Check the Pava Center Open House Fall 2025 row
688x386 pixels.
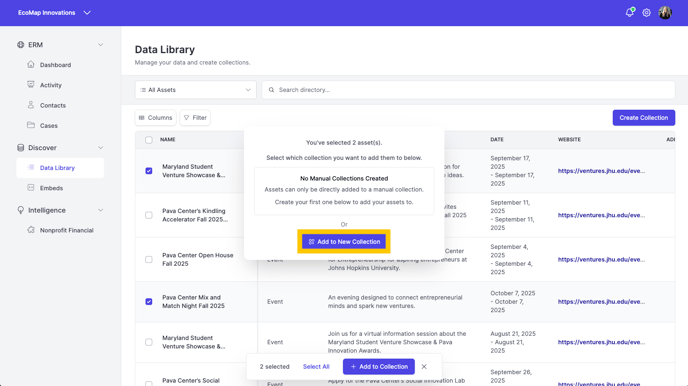point(149,259)
